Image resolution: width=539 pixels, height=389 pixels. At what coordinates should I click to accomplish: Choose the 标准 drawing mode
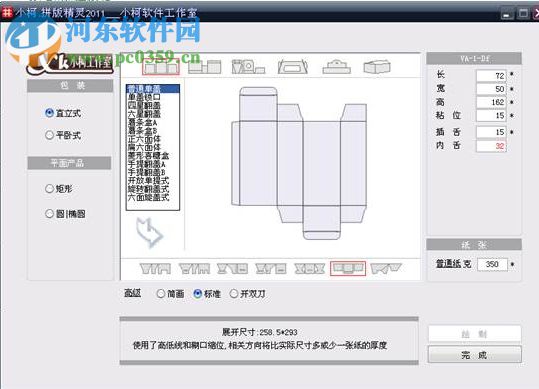[x=197, y=294]
